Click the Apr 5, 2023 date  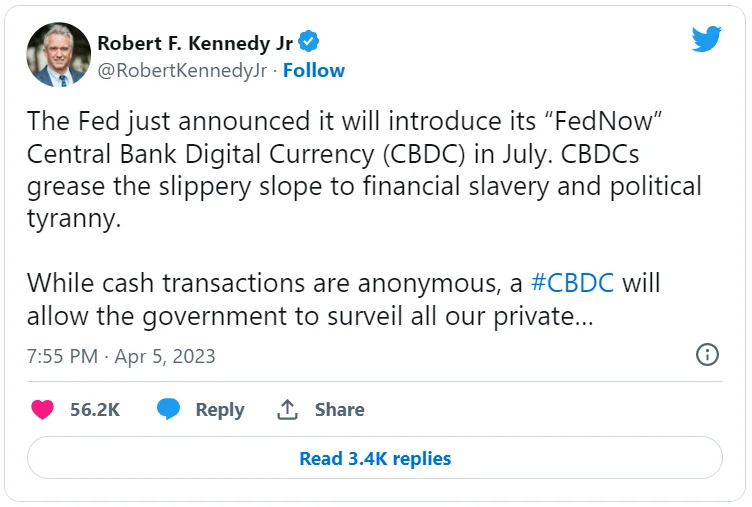(165, 356)
